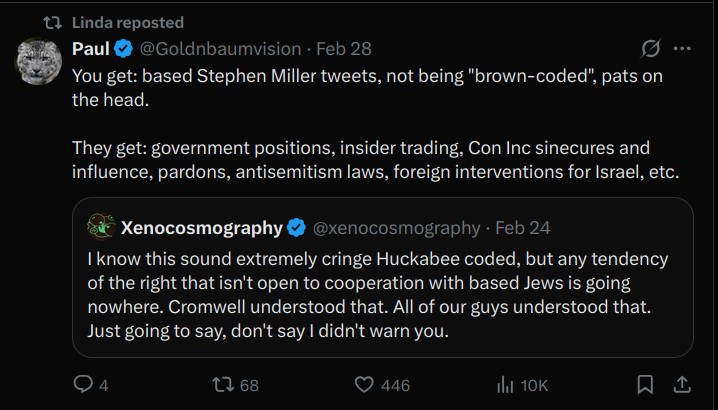Click Paul display name

click(x=91, y=49)
